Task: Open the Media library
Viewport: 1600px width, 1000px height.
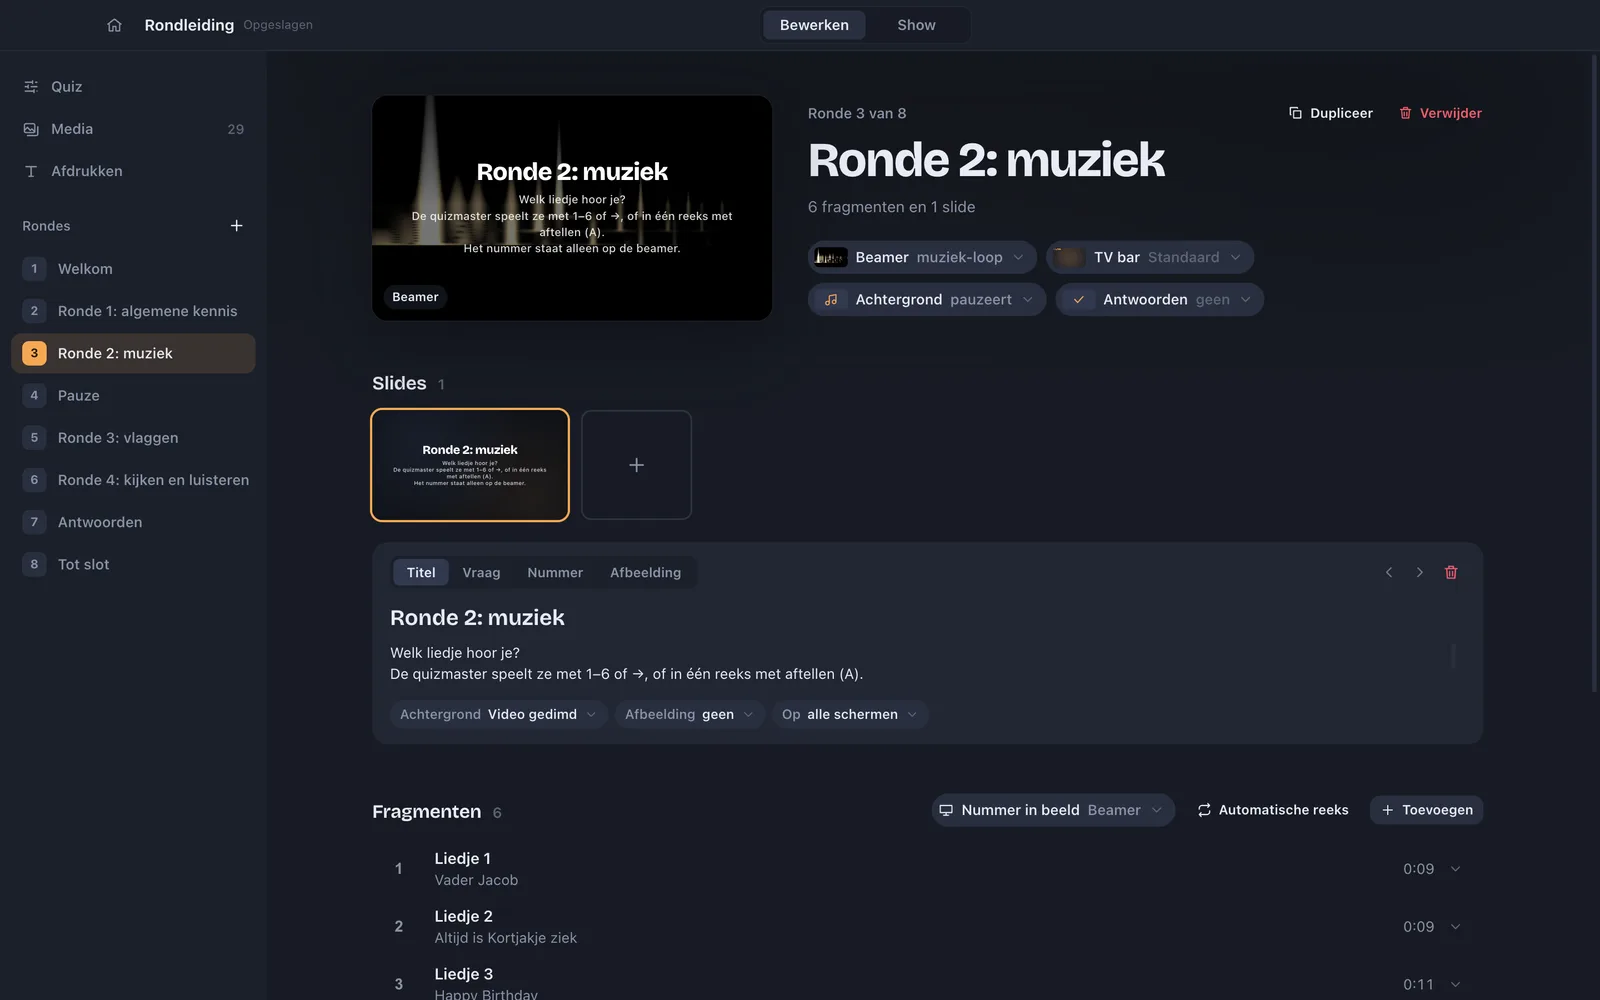Action: 133,129
